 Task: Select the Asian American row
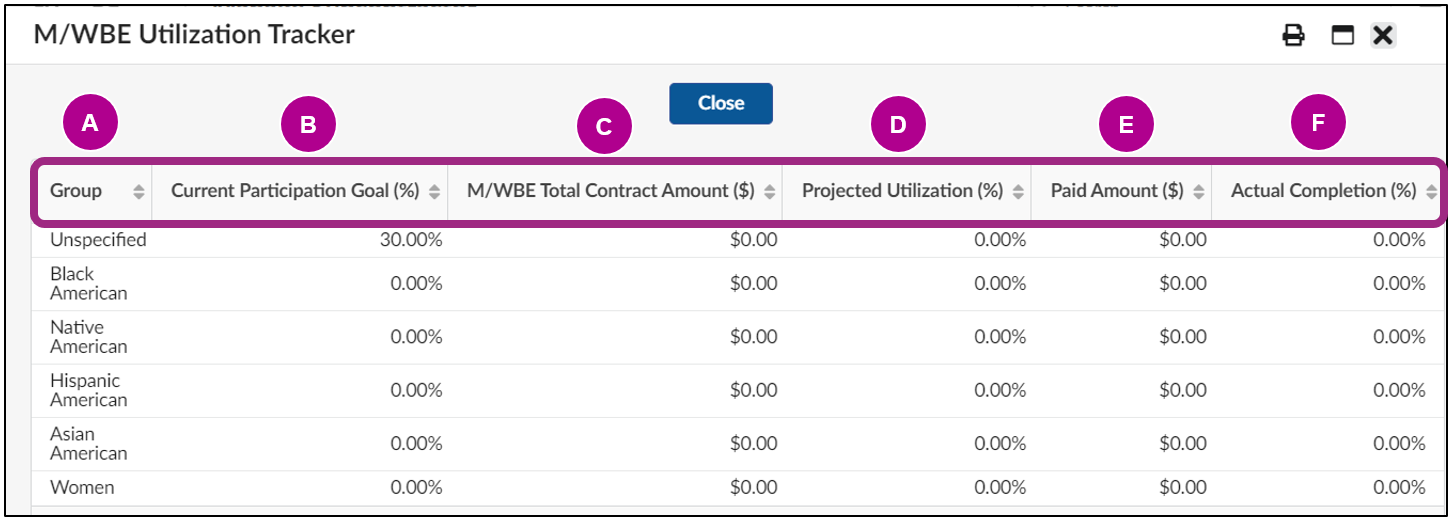[89, 443]
